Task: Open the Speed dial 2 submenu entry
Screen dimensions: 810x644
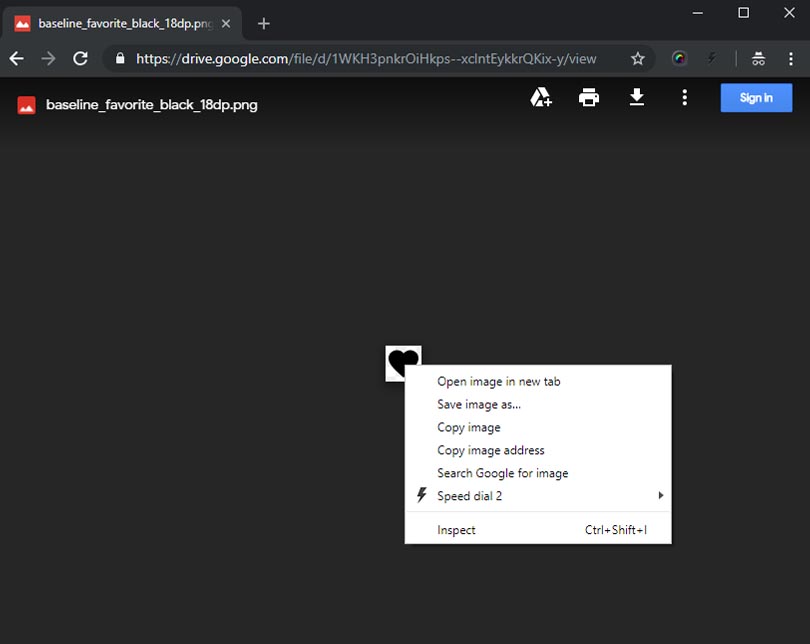Action: (538, 496)
